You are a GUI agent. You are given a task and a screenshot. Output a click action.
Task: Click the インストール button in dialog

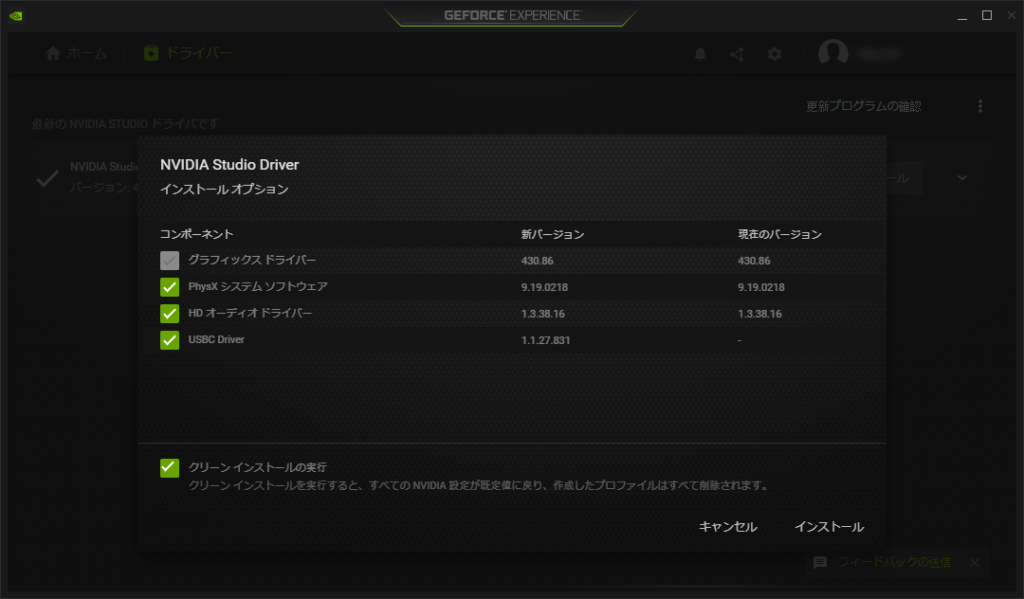pos(829,526)
